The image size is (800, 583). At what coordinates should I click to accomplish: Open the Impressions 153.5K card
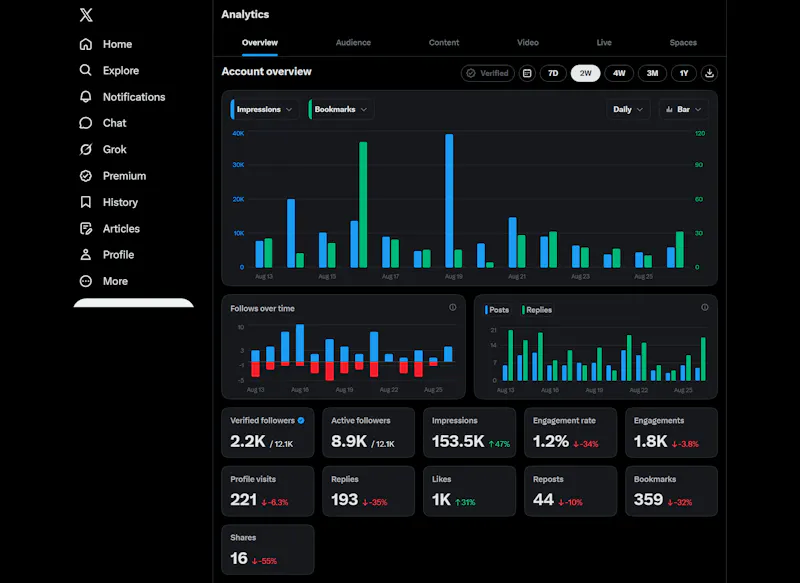click(469, 433)
